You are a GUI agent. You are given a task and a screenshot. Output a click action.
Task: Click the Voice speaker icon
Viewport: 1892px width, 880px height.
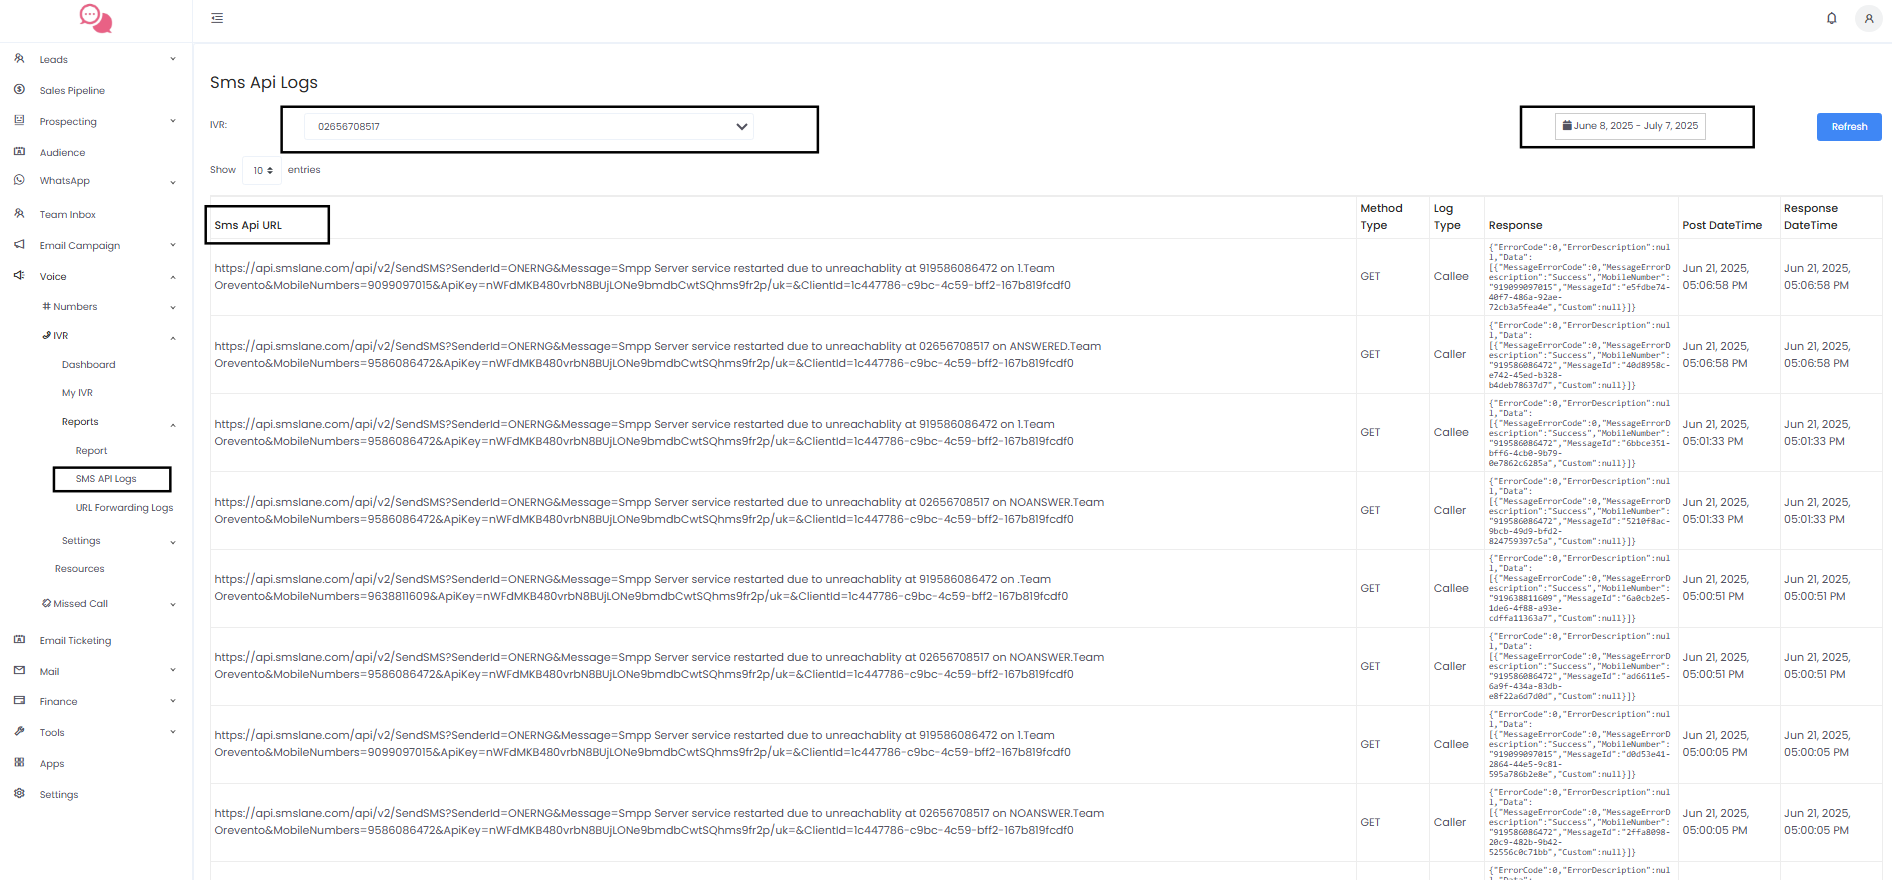click(x=19, y=276)
